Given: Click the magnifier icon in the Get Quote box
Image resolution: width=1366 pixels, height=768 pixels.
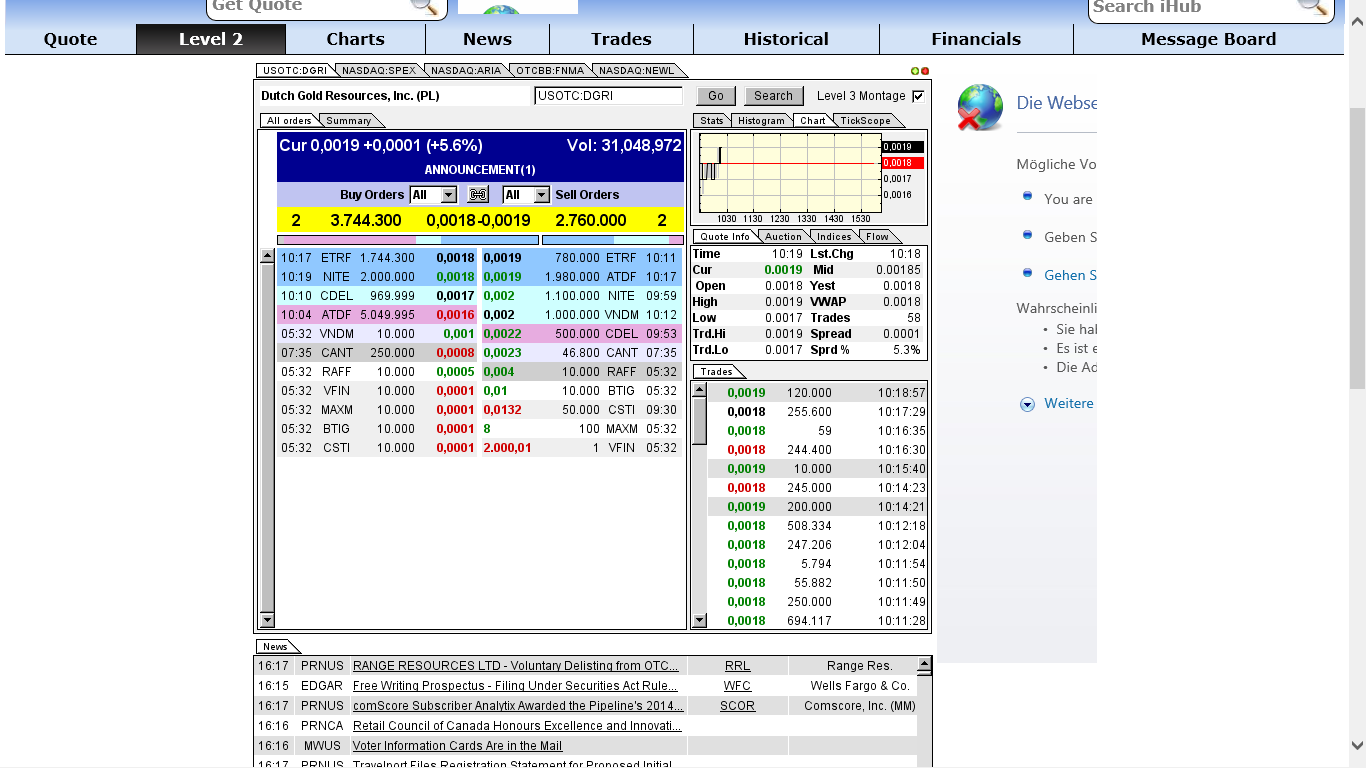Looking at the screenshot, I should [424, 7].
